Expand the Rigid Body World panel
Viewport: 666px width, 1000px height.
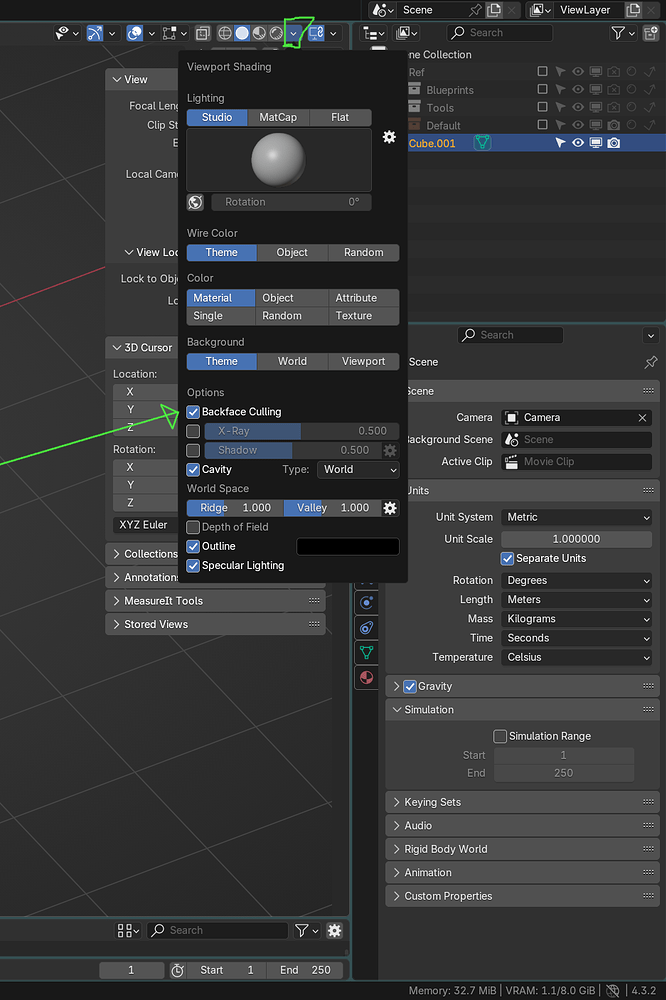(x=522, y=849)
